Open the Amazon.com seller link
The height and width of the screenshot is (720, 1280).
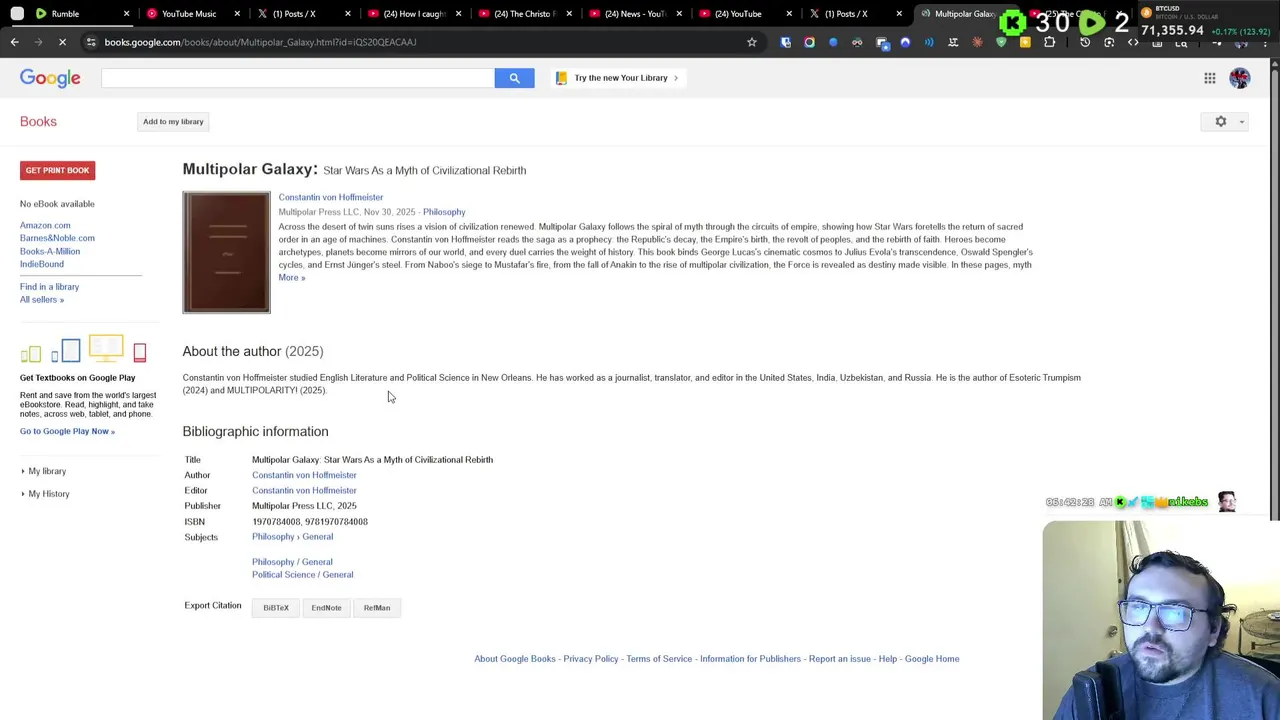[x=45, y=226]
